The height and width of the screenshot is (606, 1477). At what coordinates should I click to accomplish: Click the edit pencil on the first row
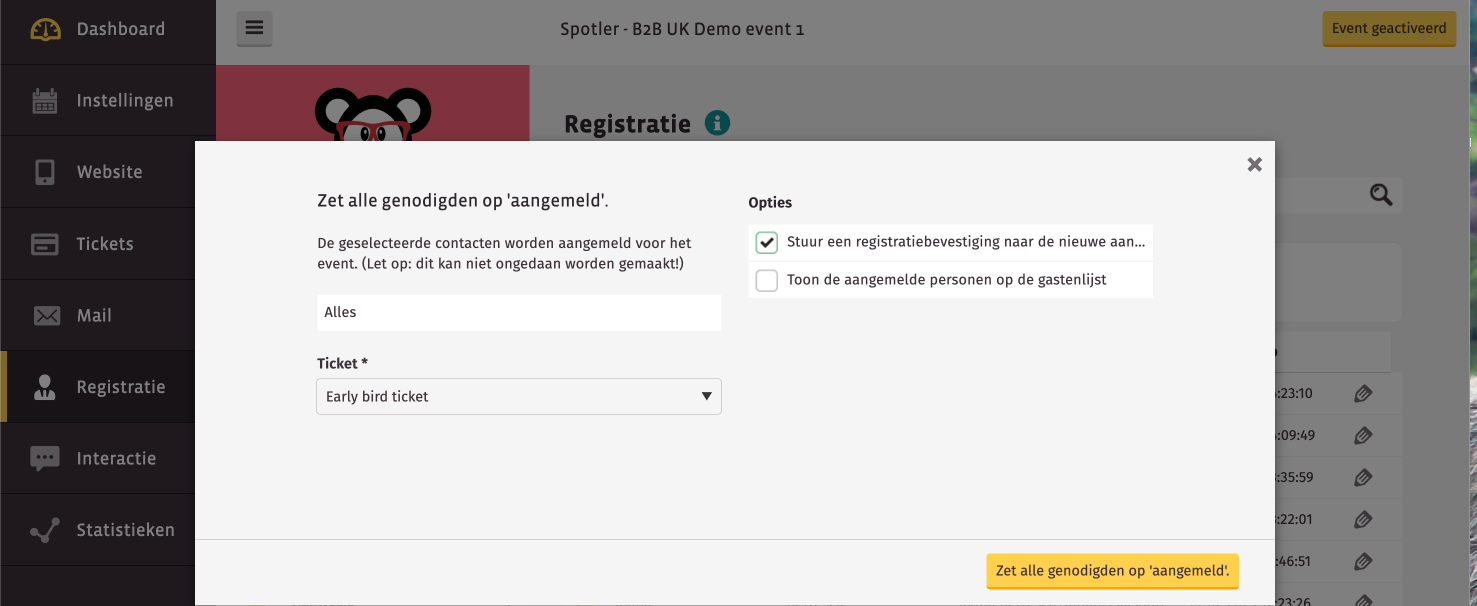[1362, 394]
